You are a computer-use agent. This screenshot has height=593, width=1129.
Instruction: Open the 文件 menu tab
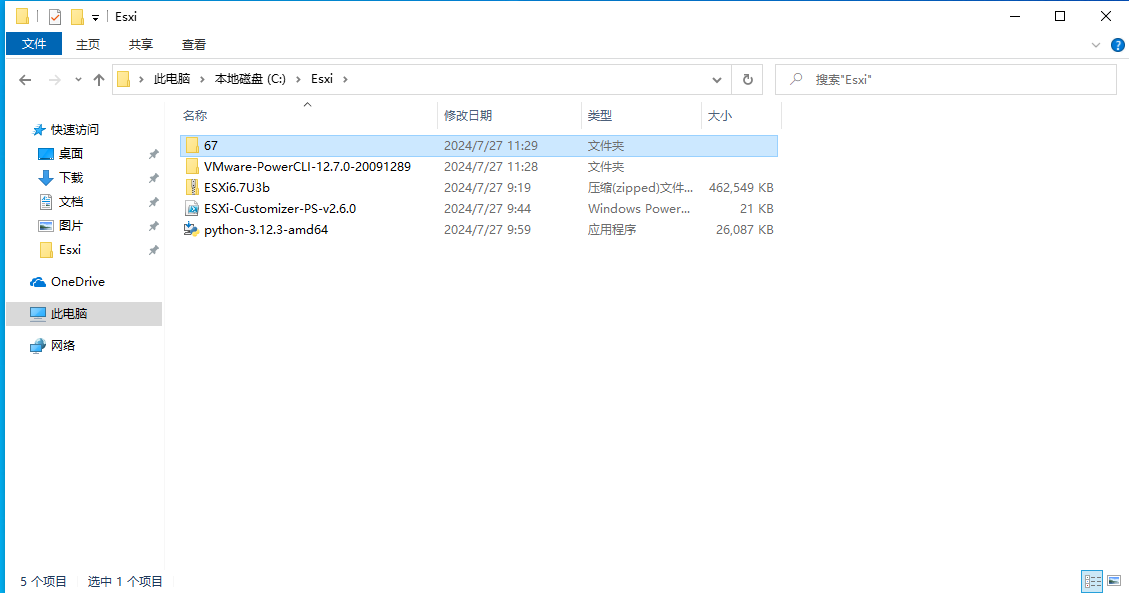click(x=34, y=44)
